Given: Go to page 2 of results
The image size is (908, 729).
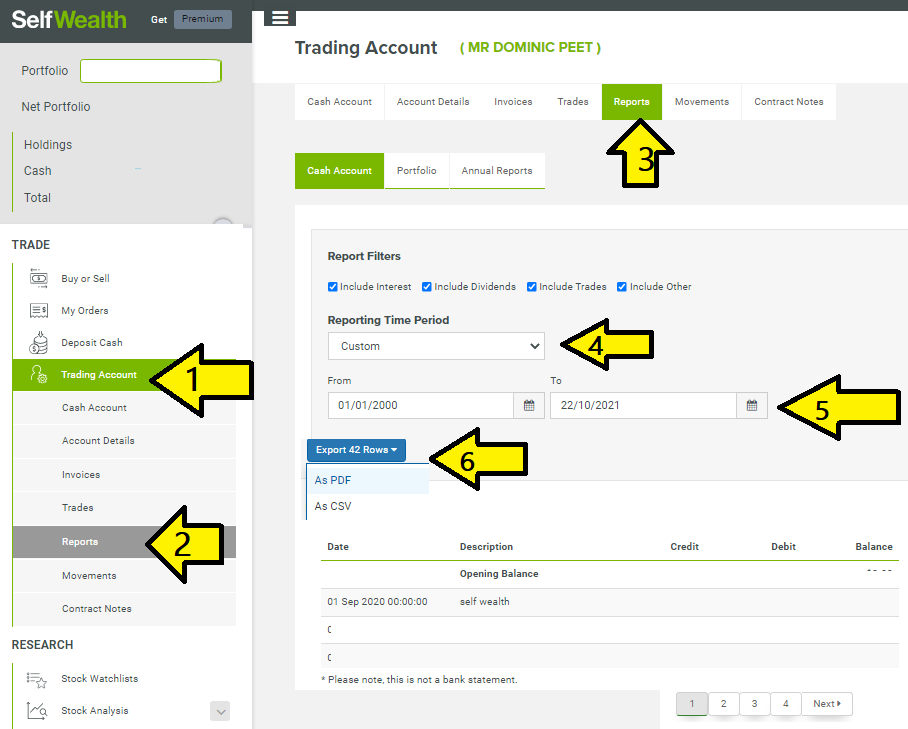Looking at the screenshot, I should [723, 704].
